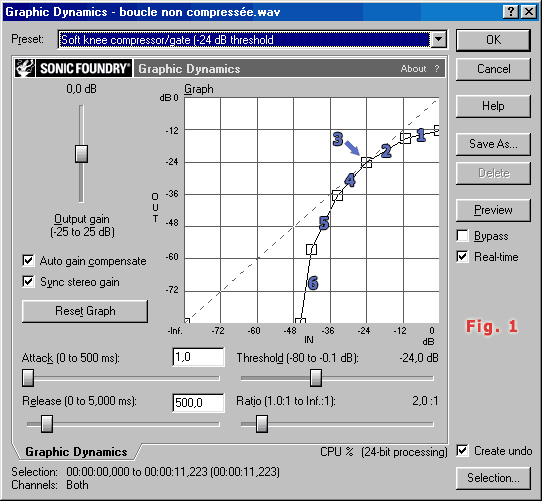Screen dimensions: 542x501
Task: Click the Release value input field
Action: [x=198, y=403]
